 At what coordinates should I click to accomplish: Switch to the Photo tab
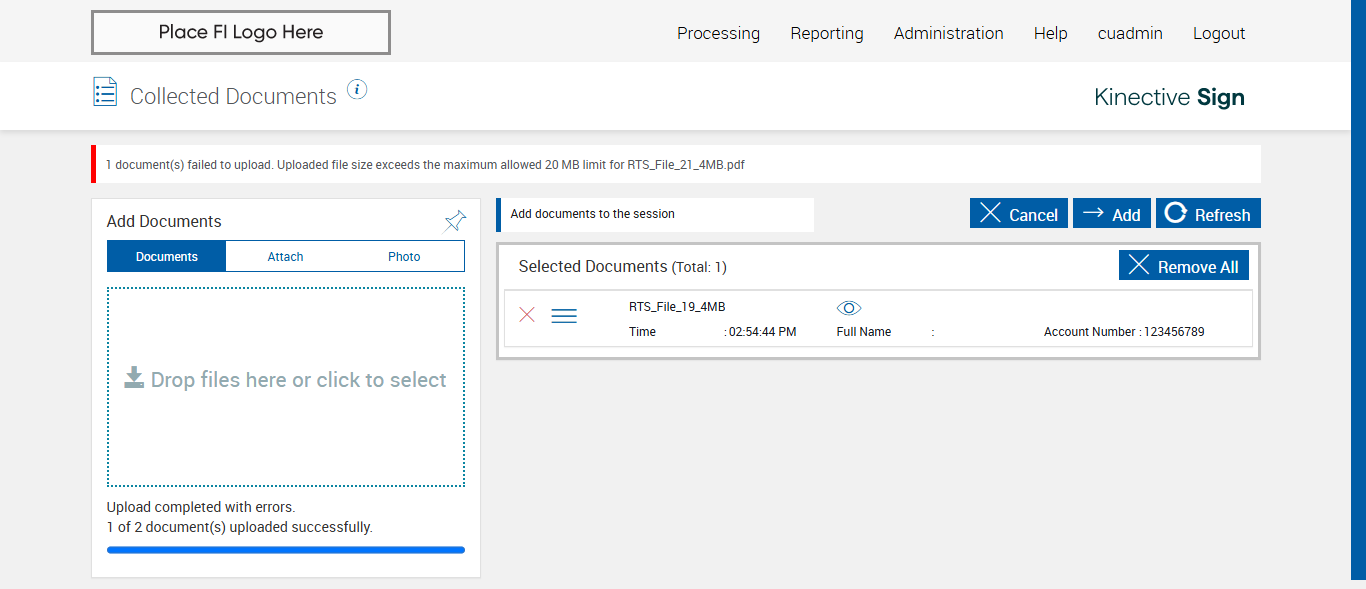404,257
